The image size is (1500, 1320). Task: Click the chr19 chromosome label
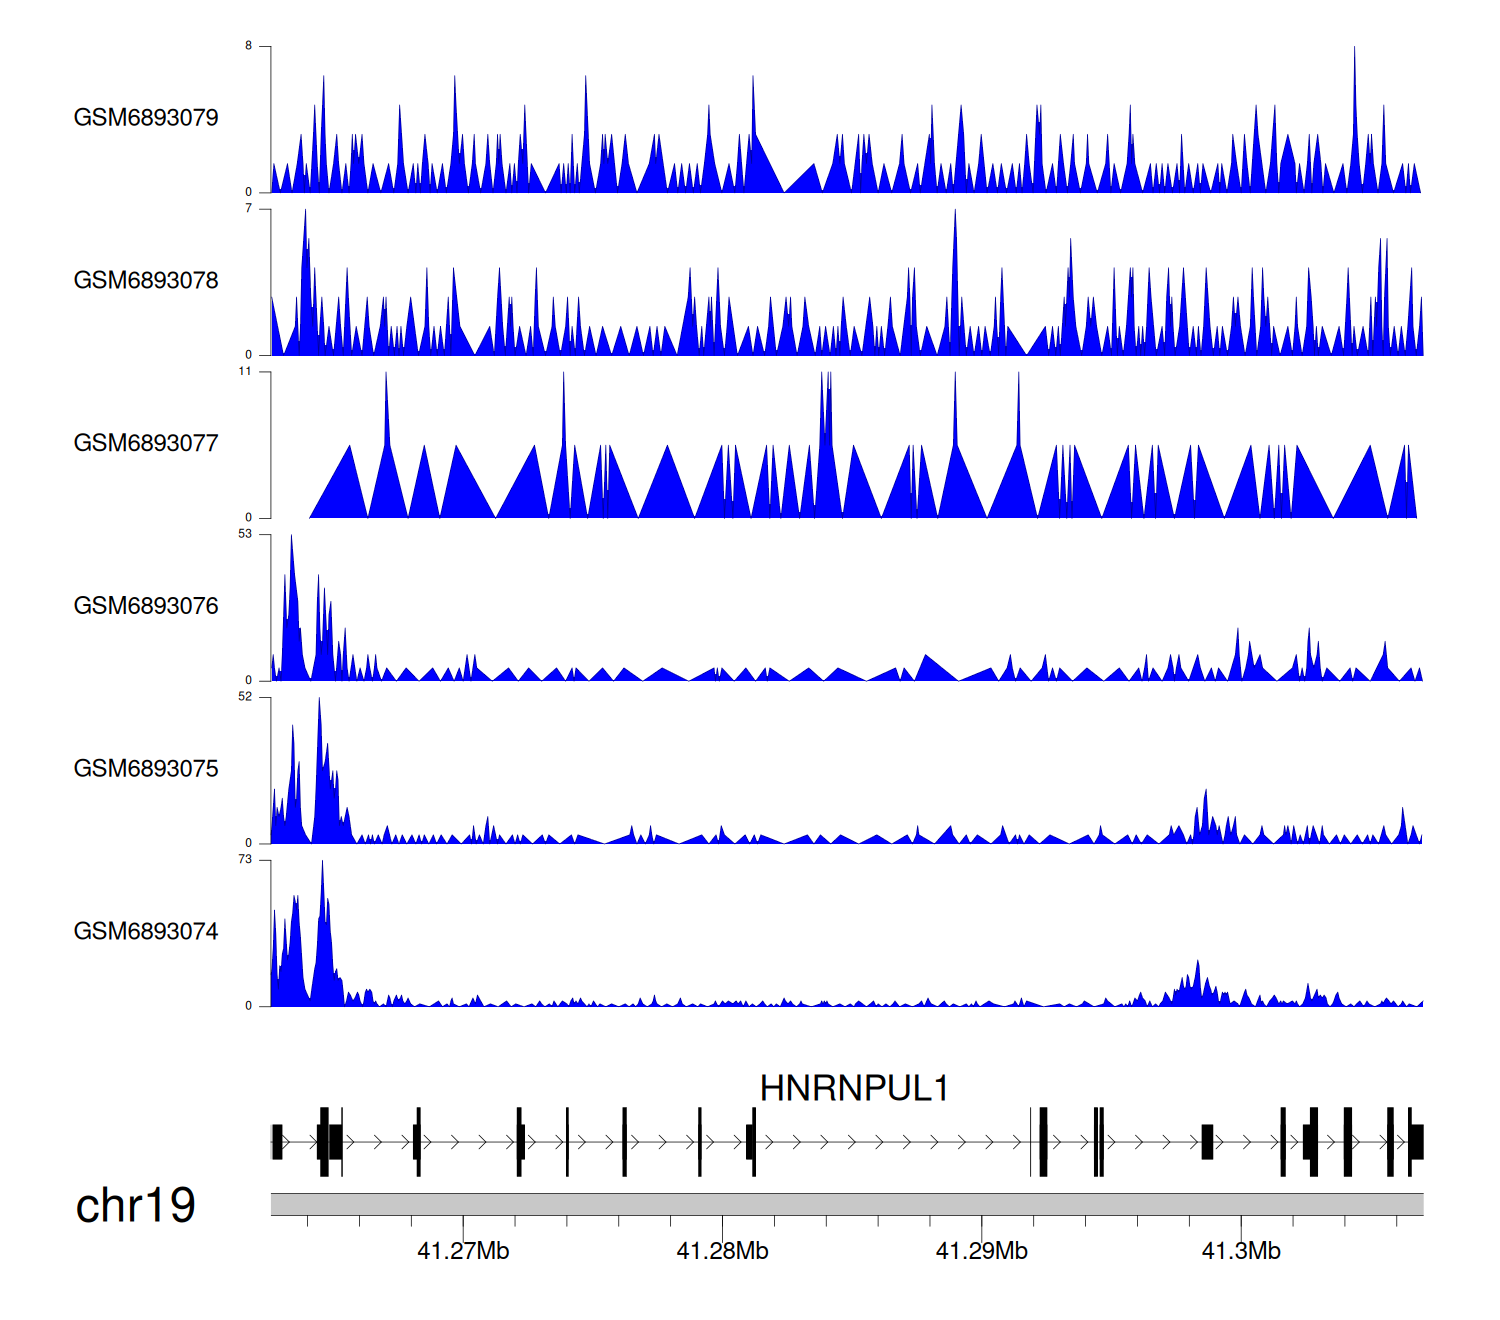point(136,1206)
